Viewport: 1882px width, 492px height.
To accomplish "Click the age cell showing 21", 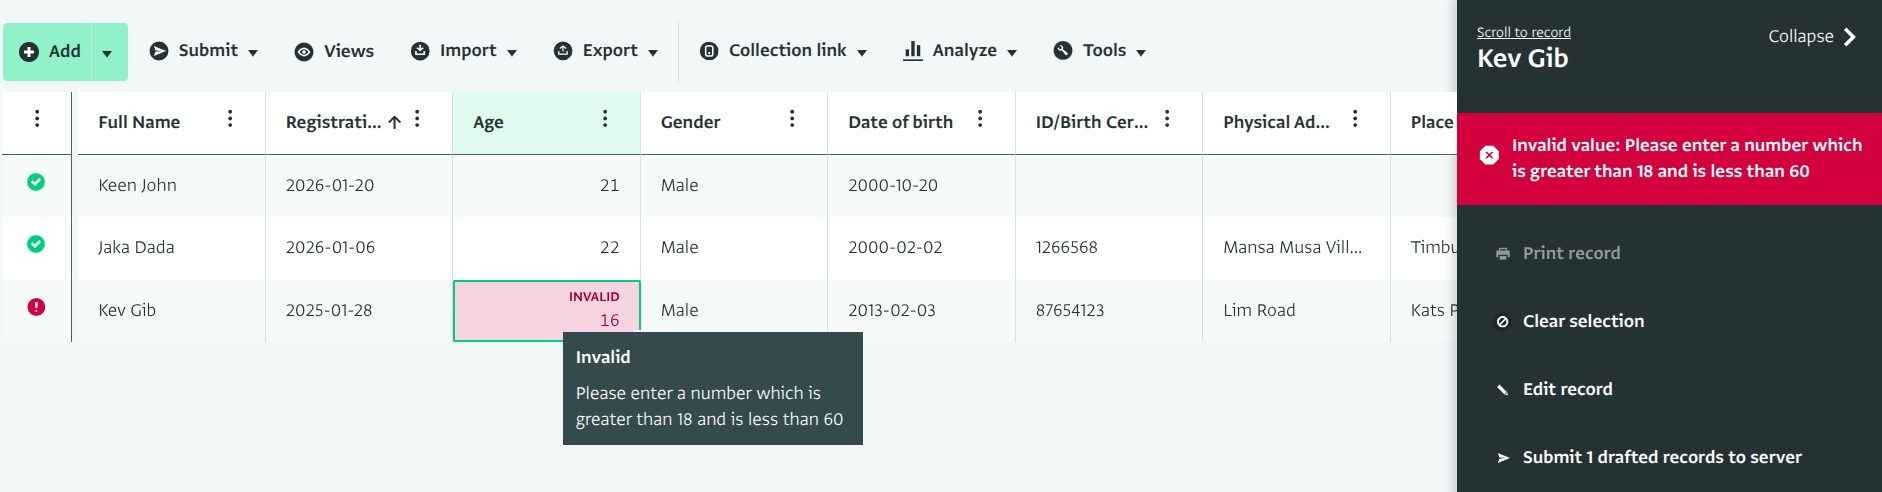I will coord(547,185).
